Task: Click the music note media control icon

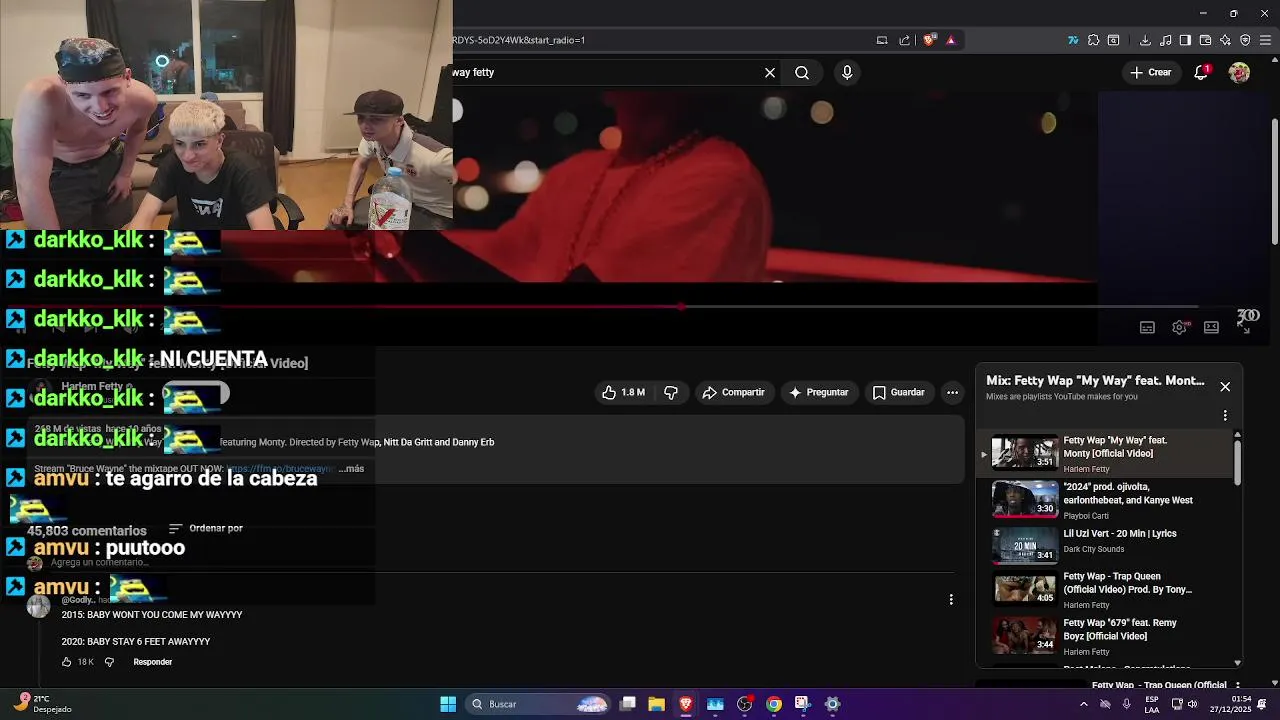Action: tap(1166, 40)
